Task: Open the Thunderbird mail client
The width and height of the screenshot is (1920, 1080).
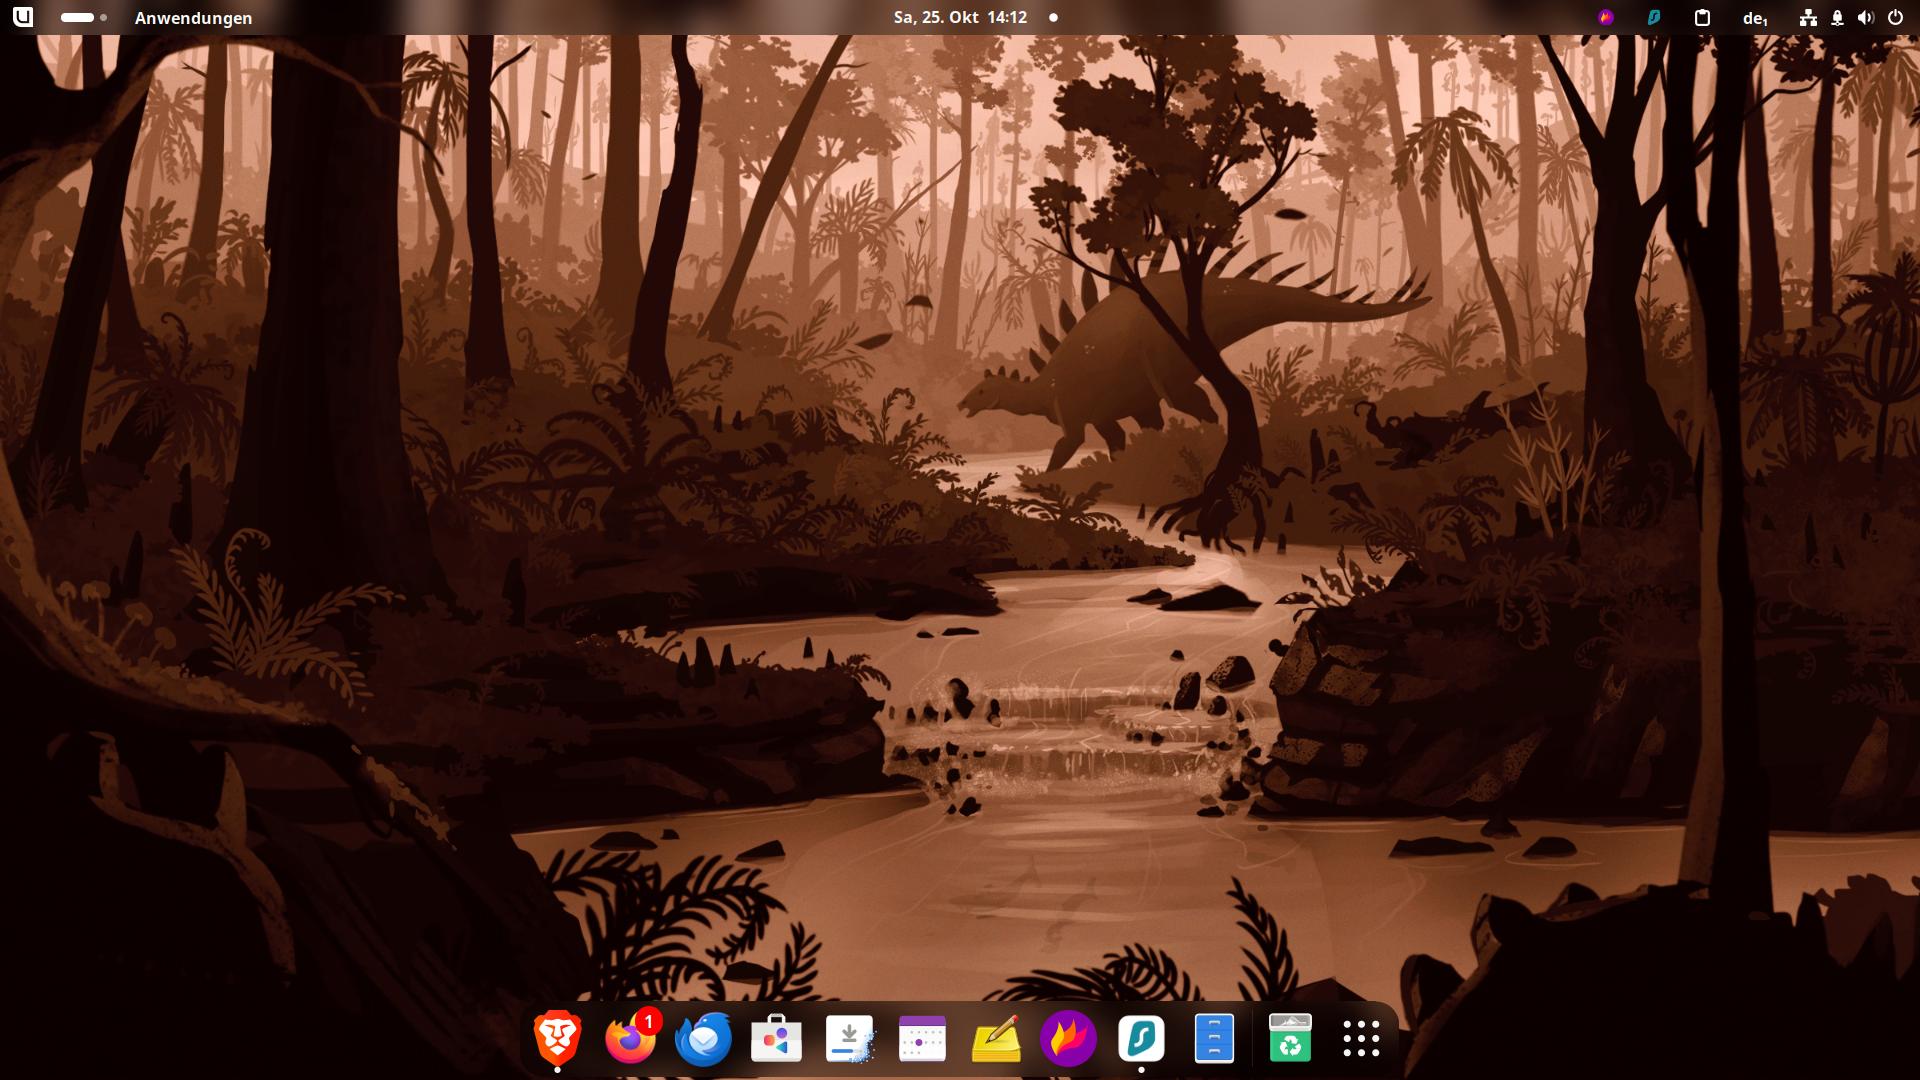Action: coord(703,1038)
